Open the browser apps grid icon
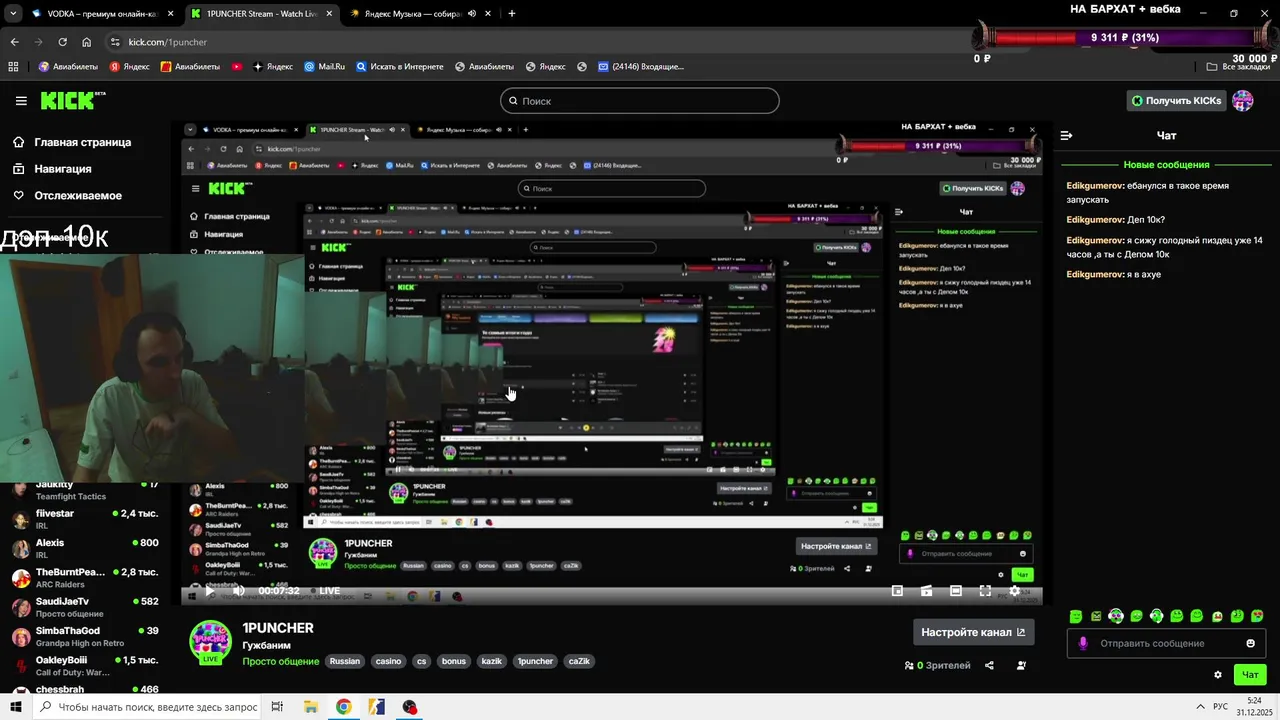Screen dimensions: 1280x720 13,66
